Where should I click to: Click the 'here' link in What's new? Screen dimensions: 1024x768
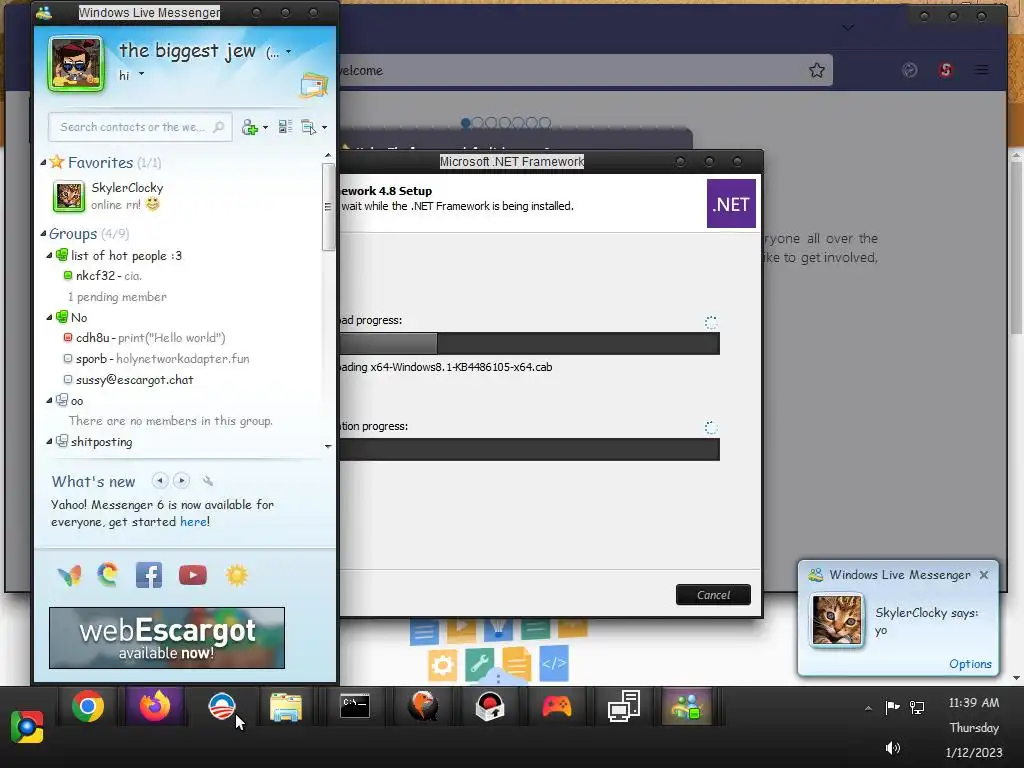coord(193,522)
